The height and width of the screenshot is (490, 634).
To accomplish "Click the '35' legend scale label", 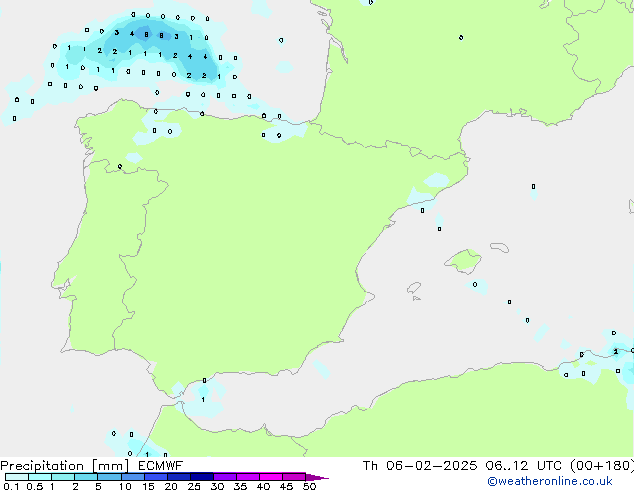I will tap(240, 486).
